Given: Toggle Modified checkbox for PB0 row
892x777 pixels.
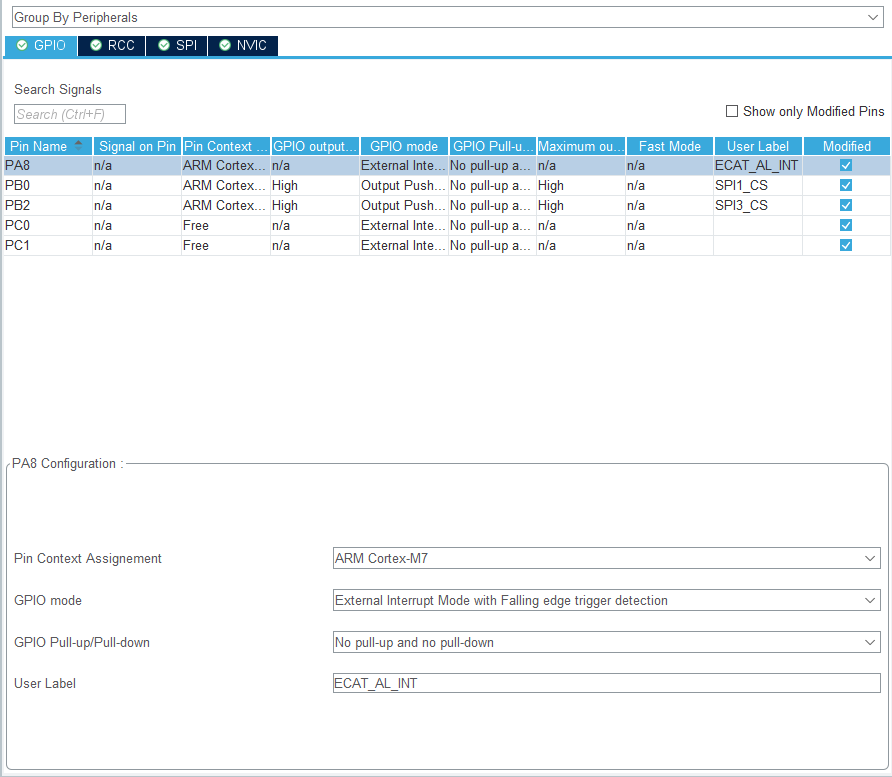Looking at the screenshot, I should [846, 185].
